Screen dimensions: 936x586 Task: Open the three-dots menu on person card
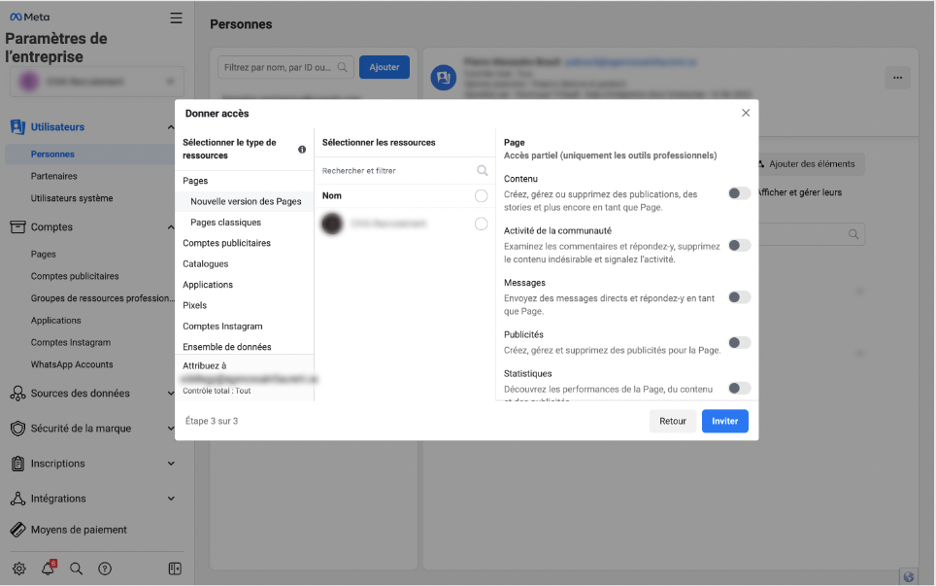(897, 78)
